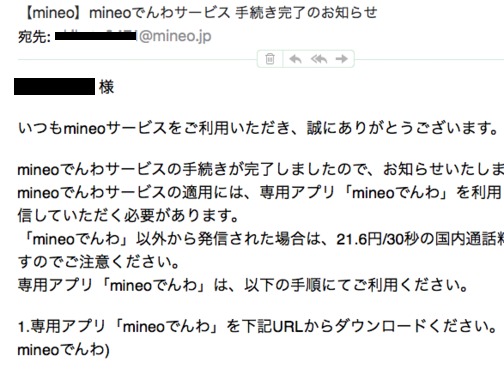The image size is (504, 380).
Task: Click the greeting line starting いつもmineoサービス
Action: [x=258, y=128]
